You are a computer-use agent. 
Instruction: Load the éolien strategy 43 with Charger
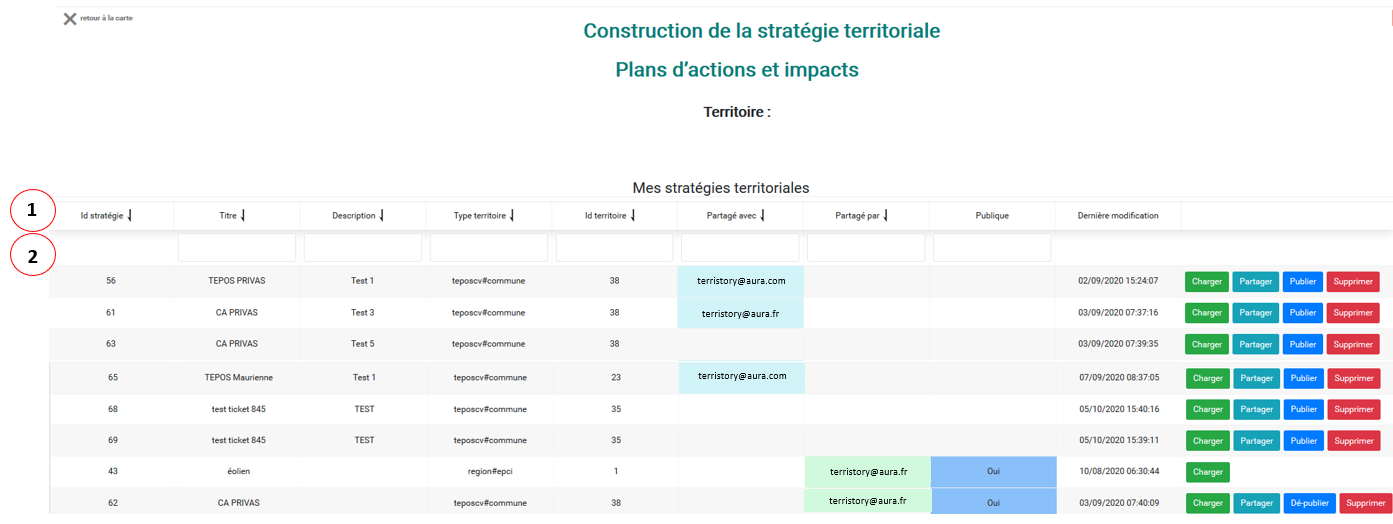1208,472
